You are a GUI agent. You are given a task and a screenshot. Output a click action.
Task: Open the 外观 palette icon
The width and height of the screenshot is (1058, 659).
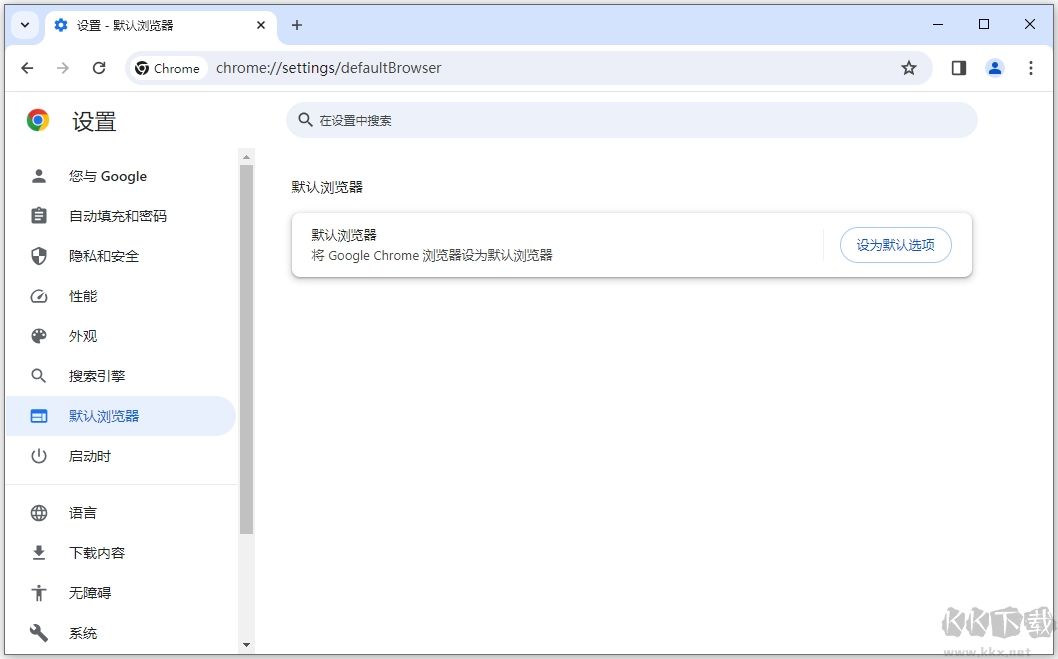pyautogui.click(x=38, y=336)
